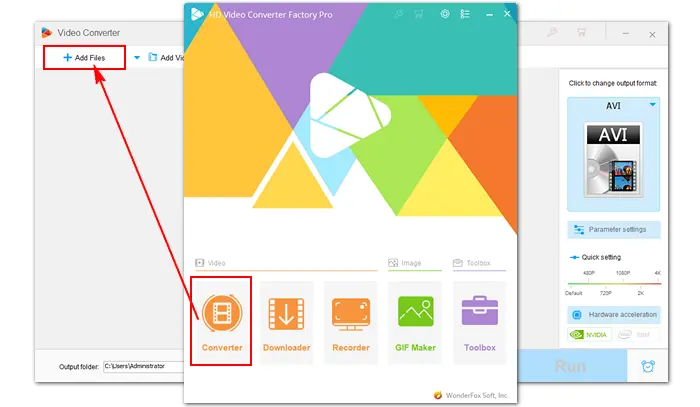Select the Toolbox section tab
Viewport: 700px width, 407px height.
pos(479,263)
